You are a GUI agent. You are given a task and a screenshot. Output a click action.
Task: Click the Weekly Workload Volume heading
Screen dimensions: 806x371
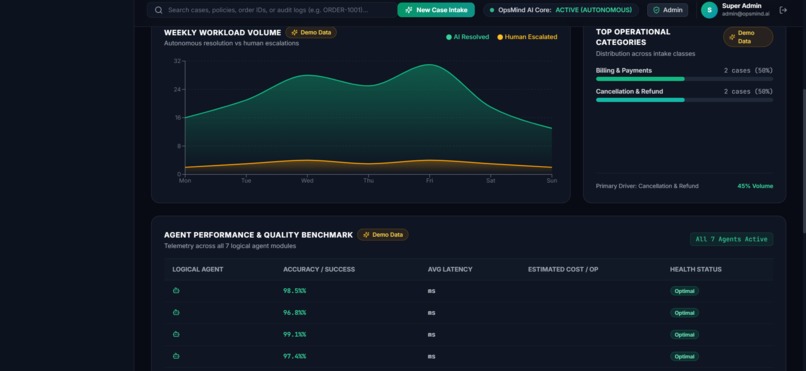click(x=223, y=32)
